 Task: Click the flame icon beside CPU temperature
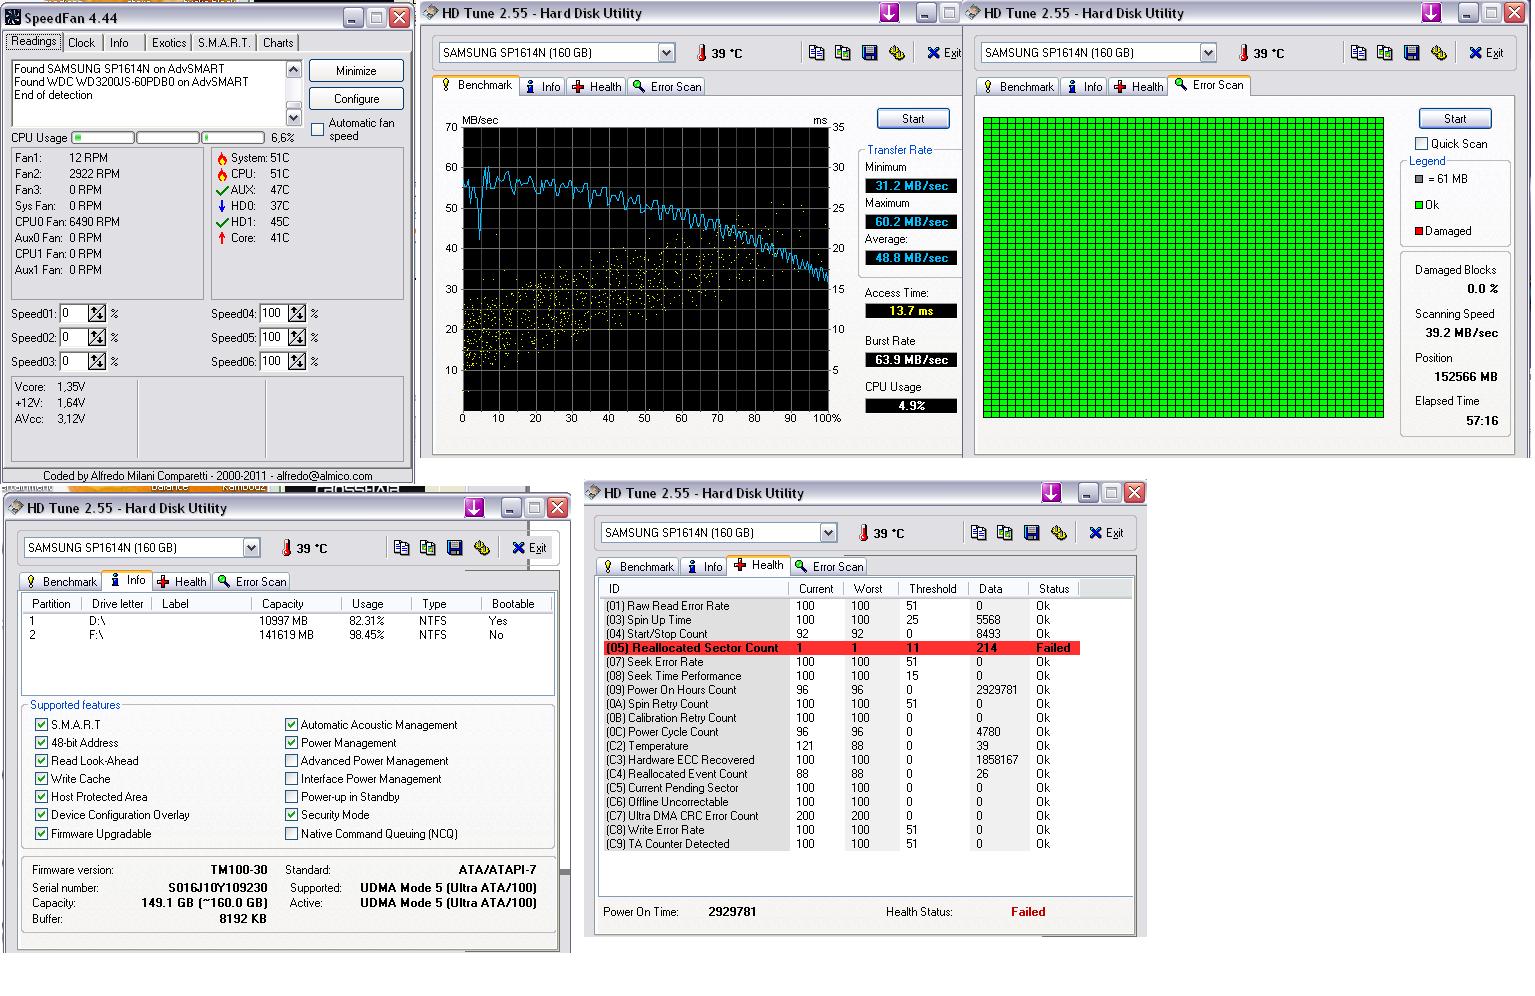pos(222,174)
